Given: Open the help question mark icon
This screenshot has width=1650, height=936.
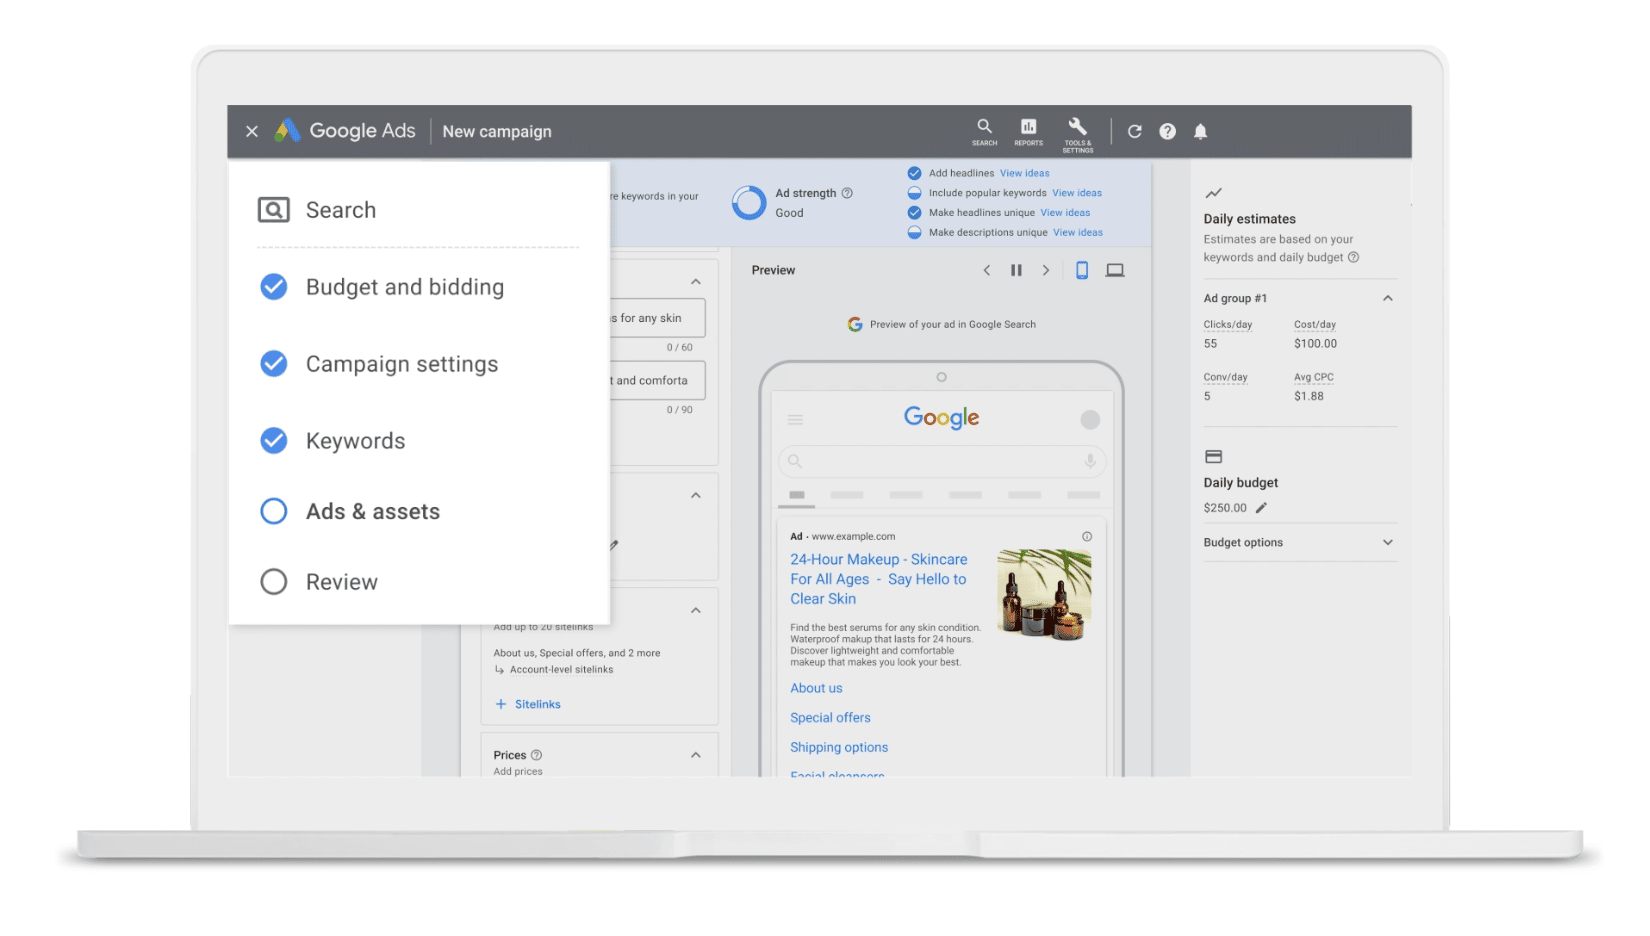Looking at the screenshot, I should click(x=1167, y=132).
